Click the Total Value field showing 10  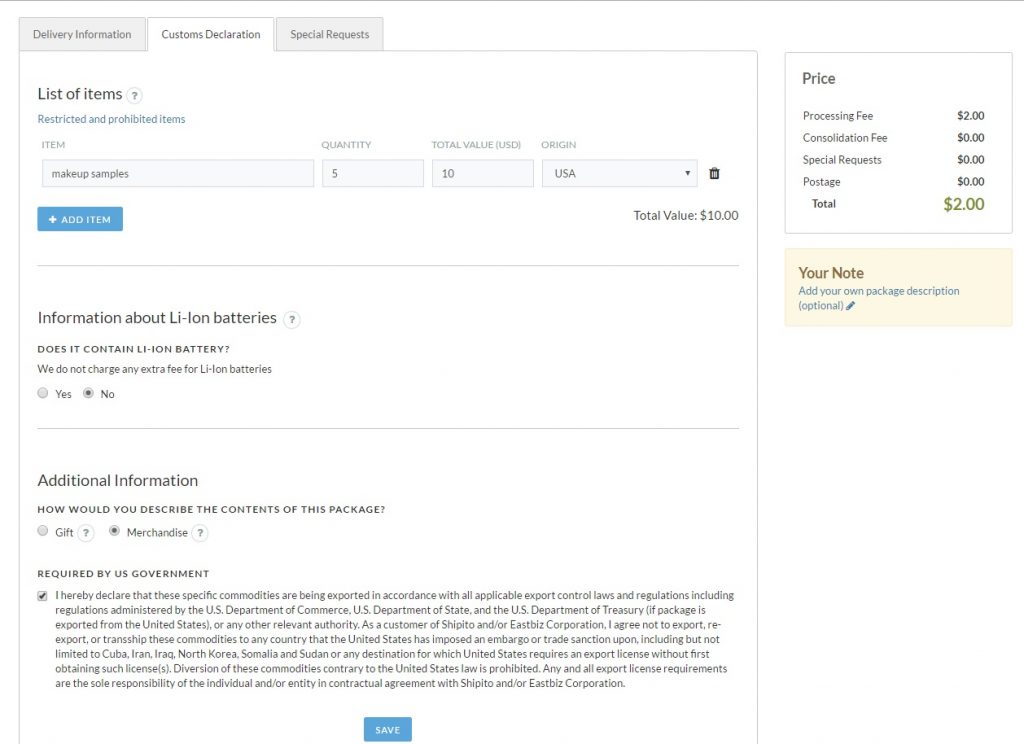(483, 173)
